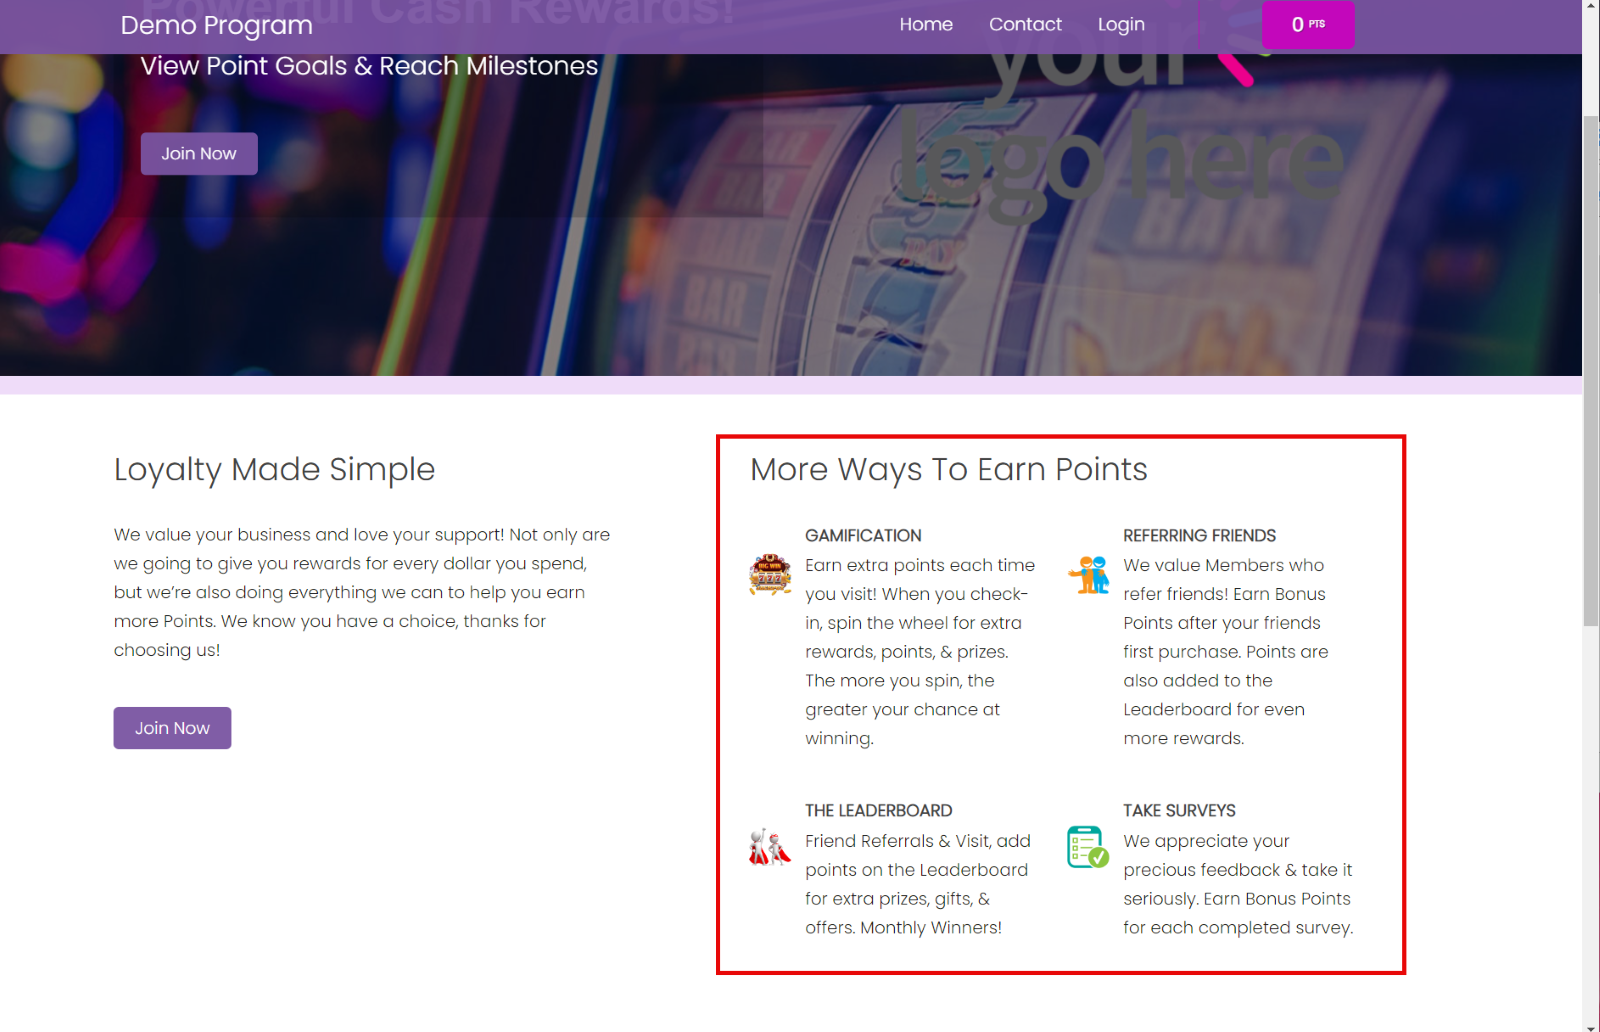Open the Home menu item
Viewport: 1600px width, 1032px height.
926,24
